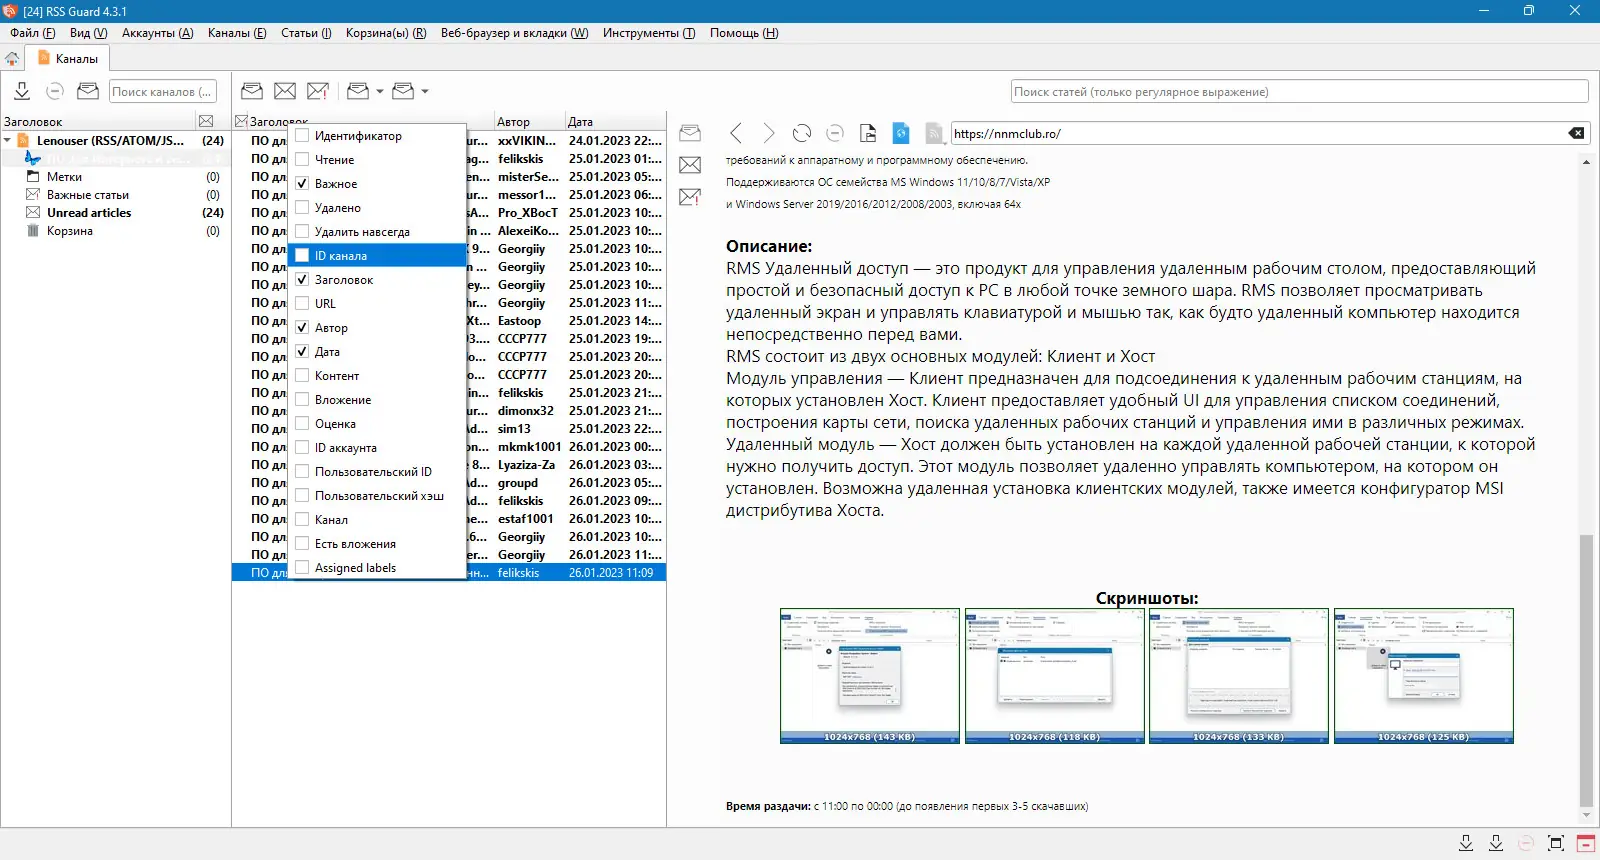Viewport: 1600px width, 860px height.
Task: Open the article highlighter dropdown arrow
Action: (380, 91)
